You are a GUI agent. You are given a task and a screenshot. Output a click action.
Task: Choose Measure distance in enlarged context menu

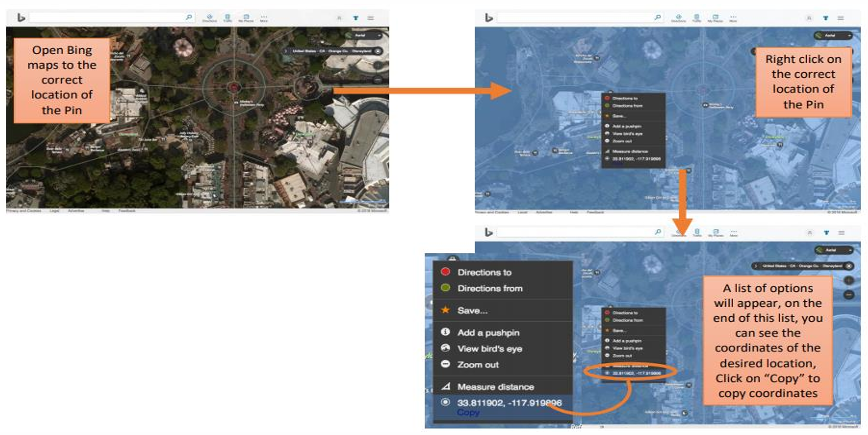click(503, 387)
